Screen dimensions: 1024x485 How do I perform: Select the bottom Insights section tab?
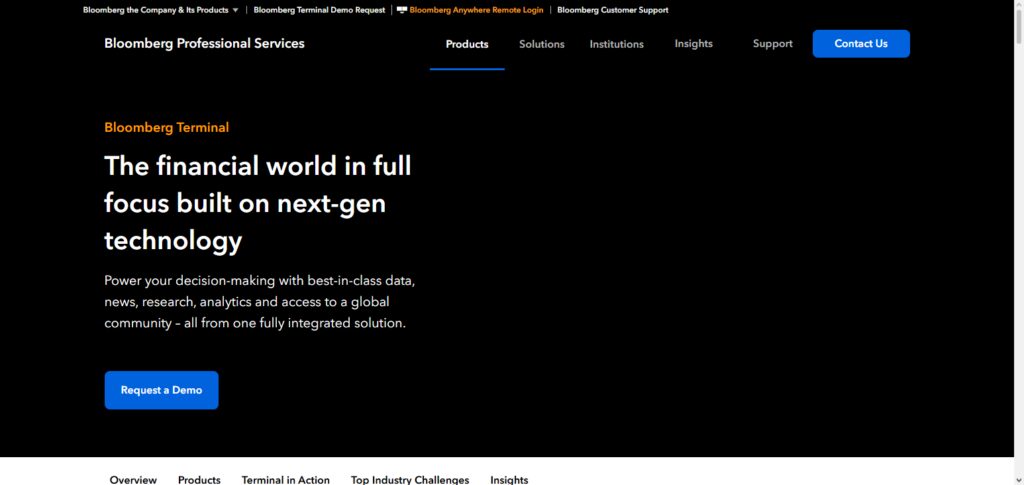pos(509,480)
